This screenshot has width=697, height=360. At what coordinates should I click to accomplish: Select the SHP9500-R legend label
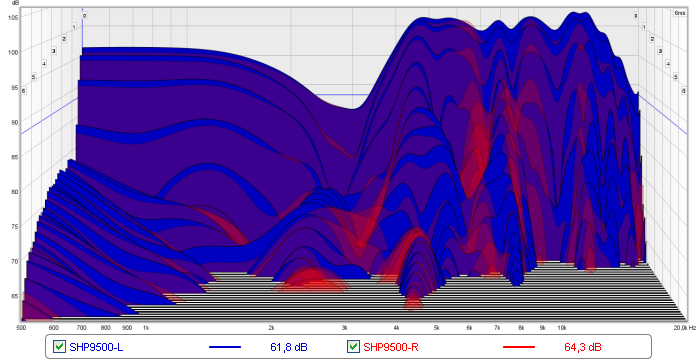391,347
